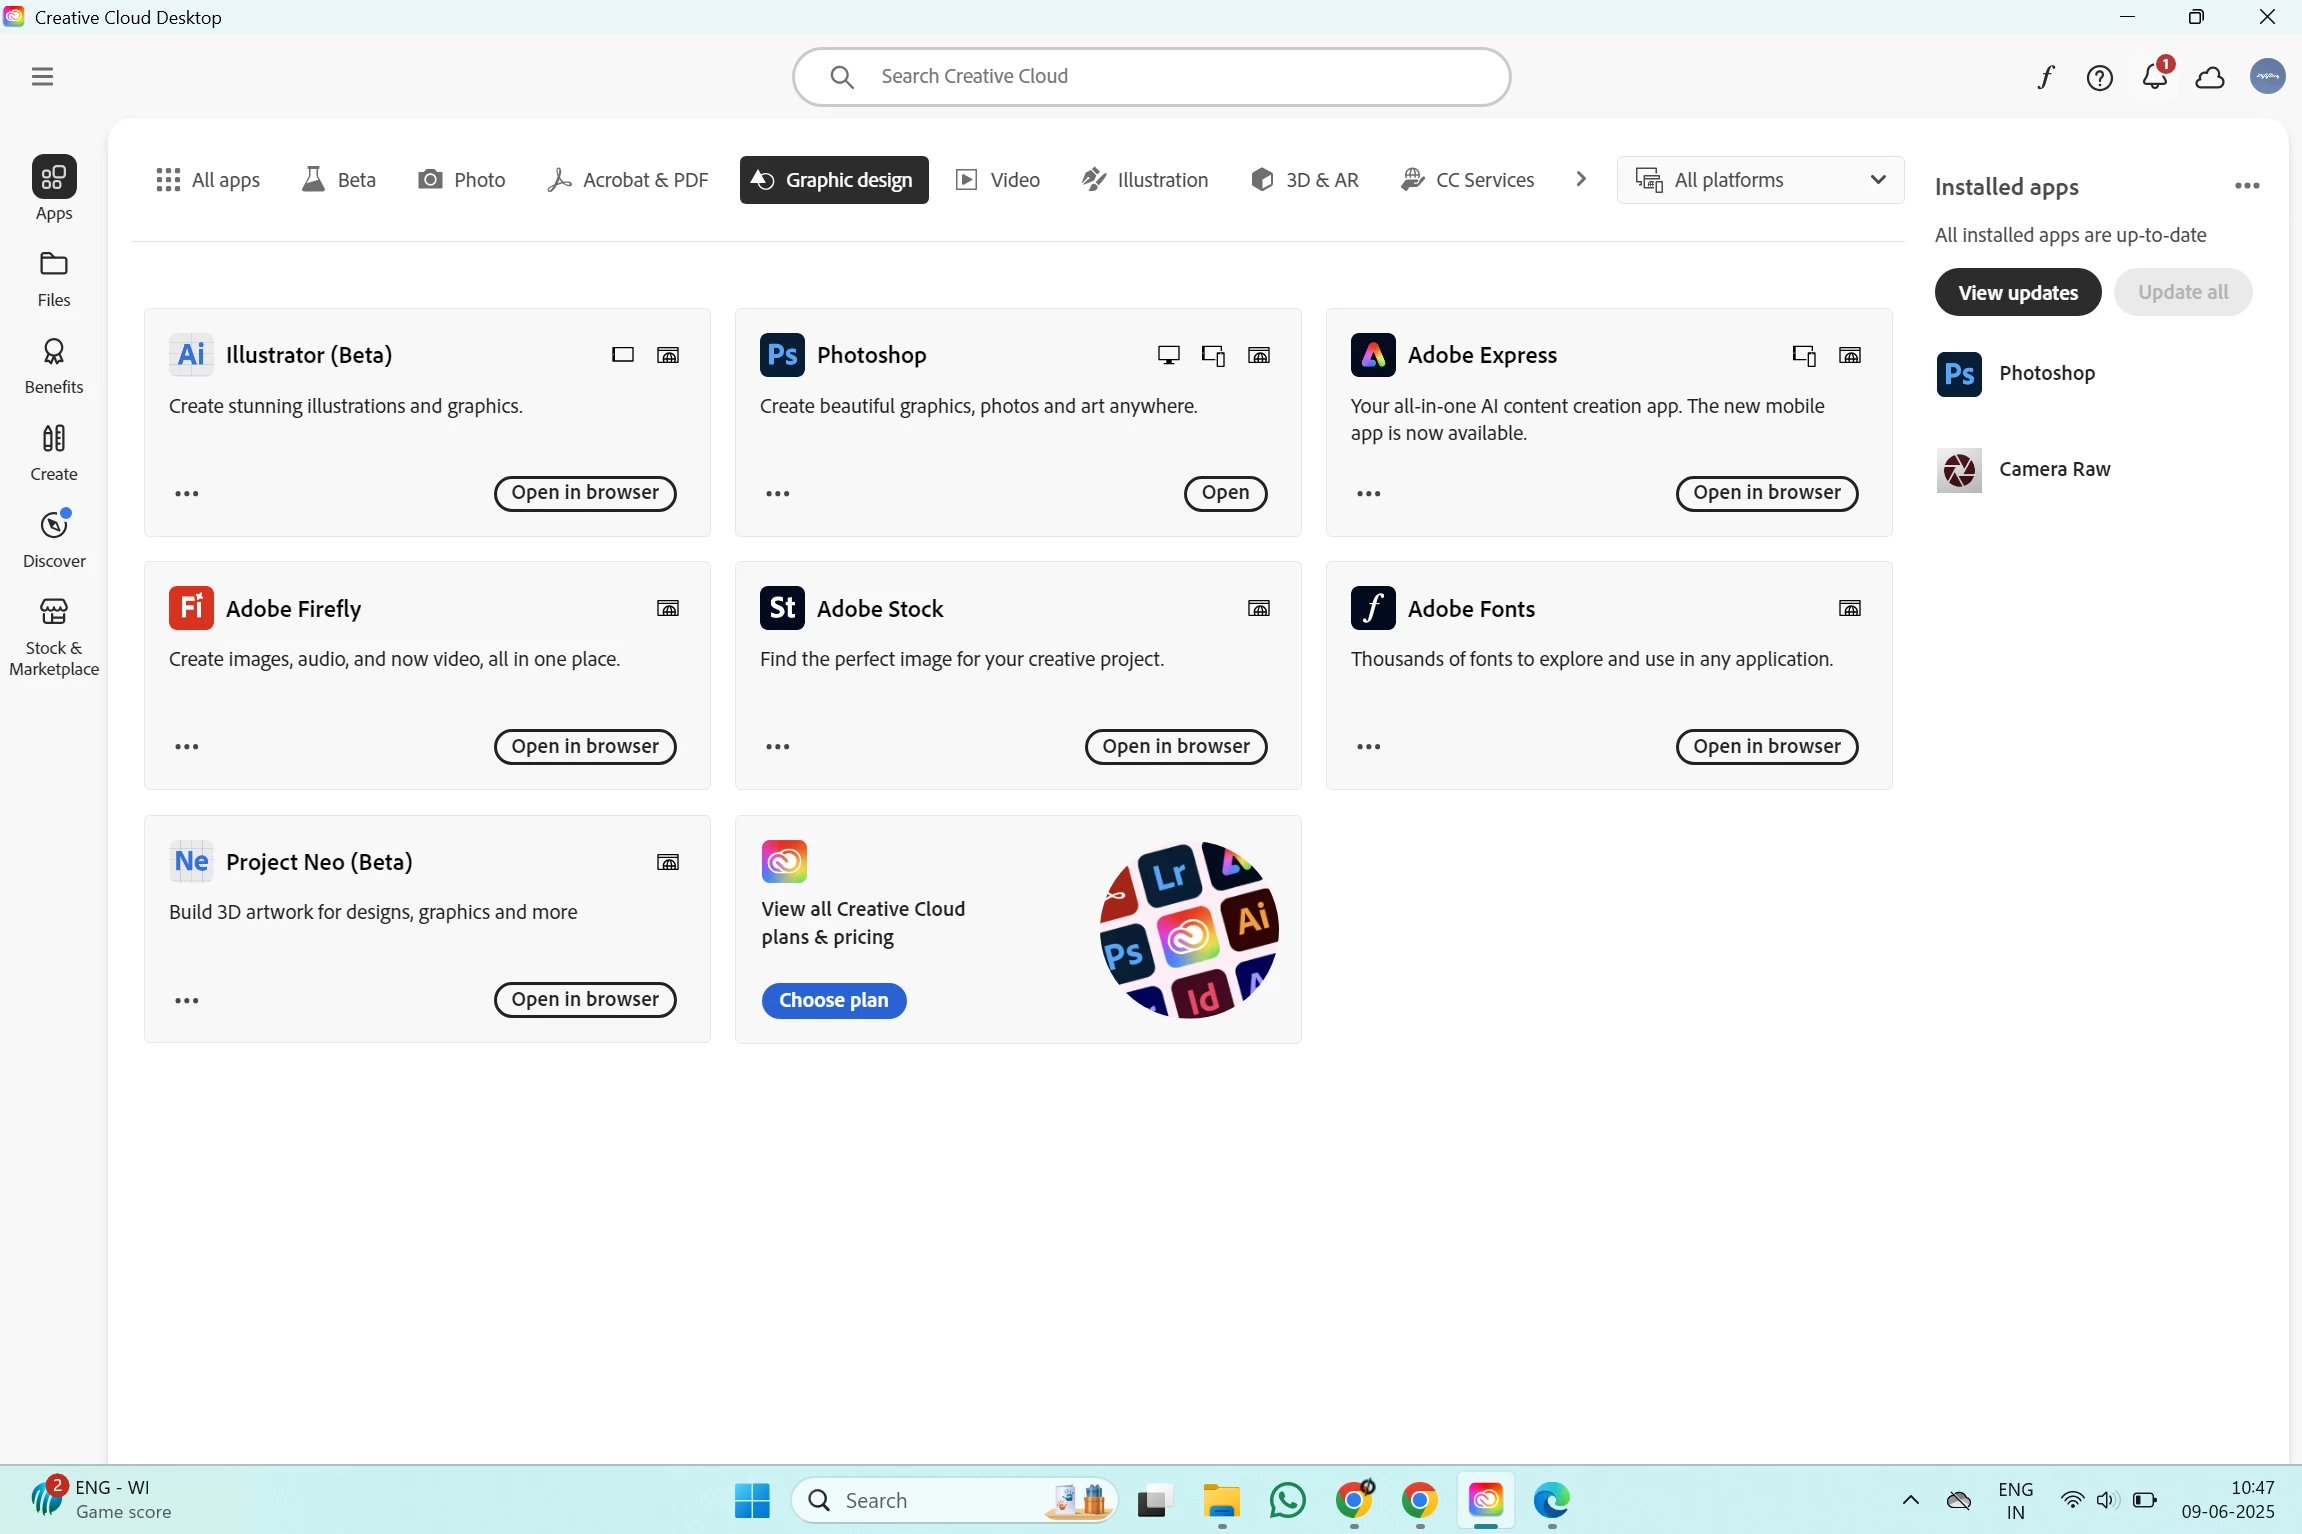Viewport: 2302px width, 1534px height.
Task: Click the notifications bell icon
Action: (x=2154, y=77)
